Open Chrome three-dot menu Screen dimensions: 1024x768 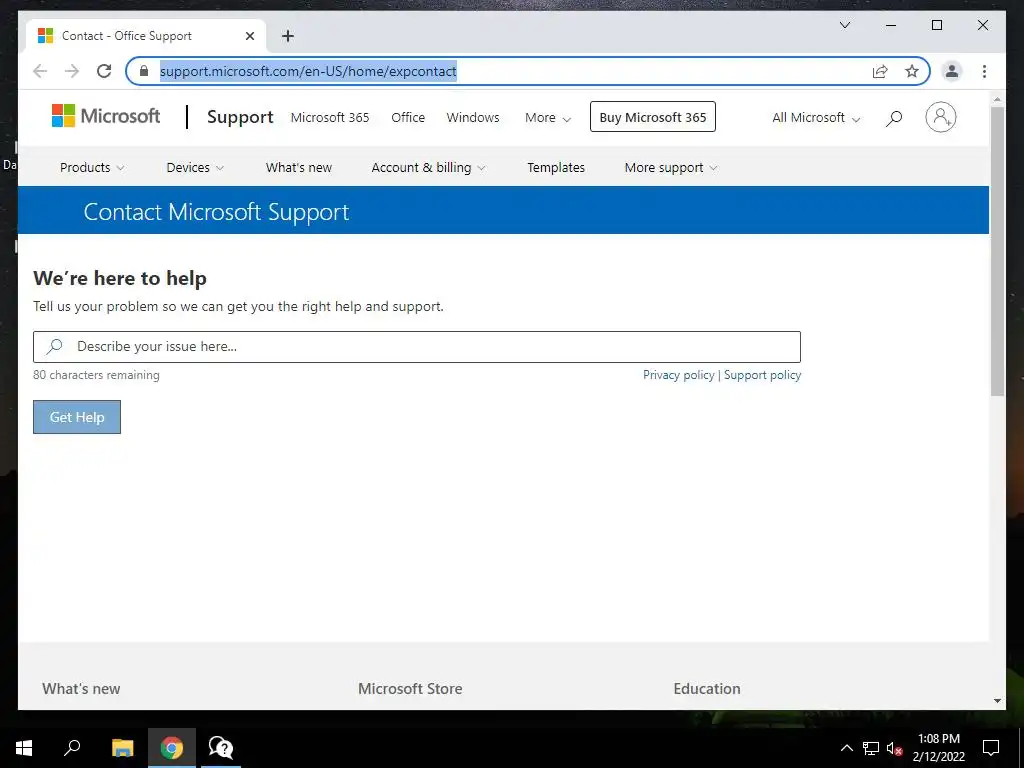point(984,71)
